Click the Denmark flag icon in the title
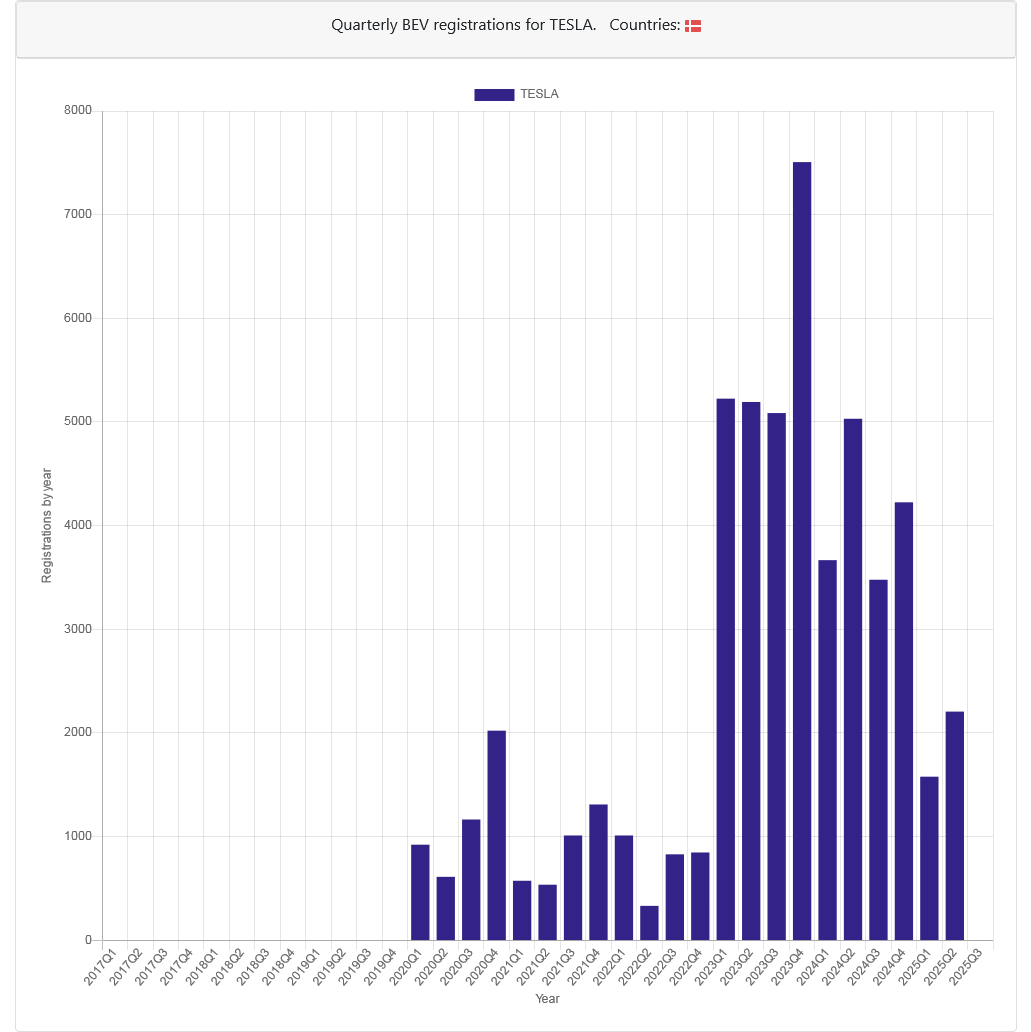Image resolution: width=1031 pixels, height=1032 pixels. pos(693,26)
